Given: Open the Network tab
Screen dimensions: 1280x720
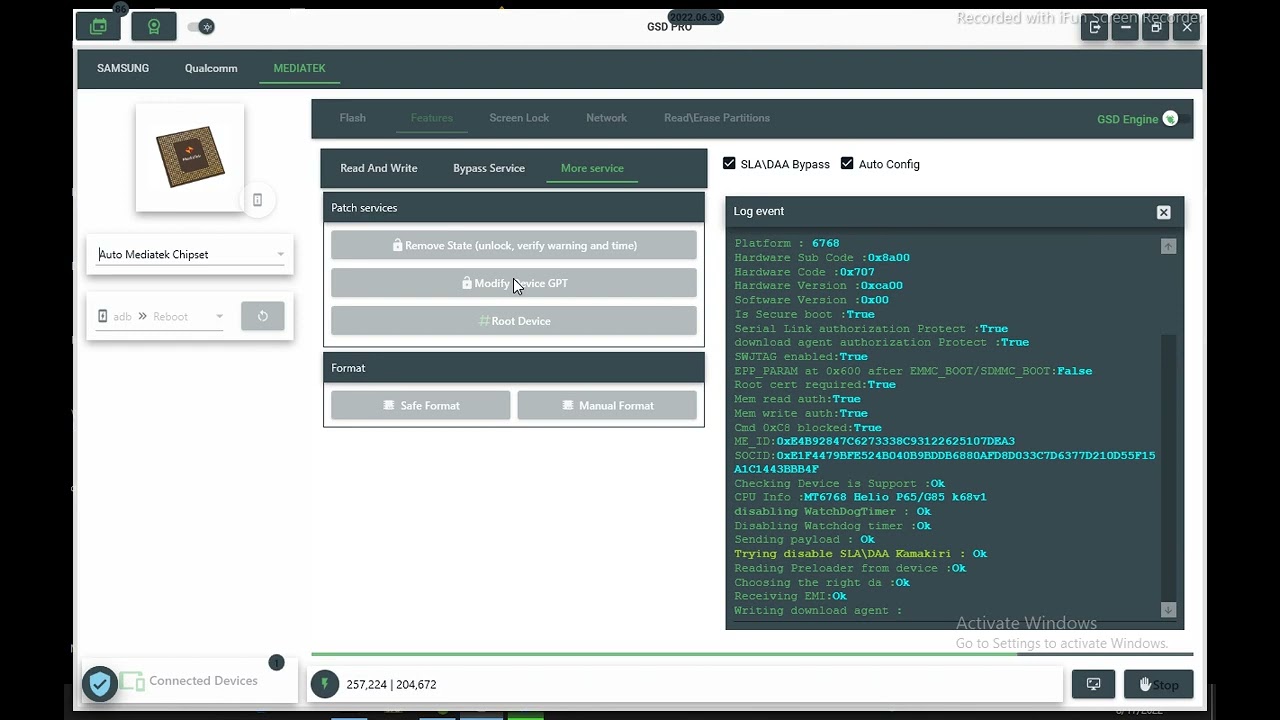Looking at the screenshot, I should point(606,118).
